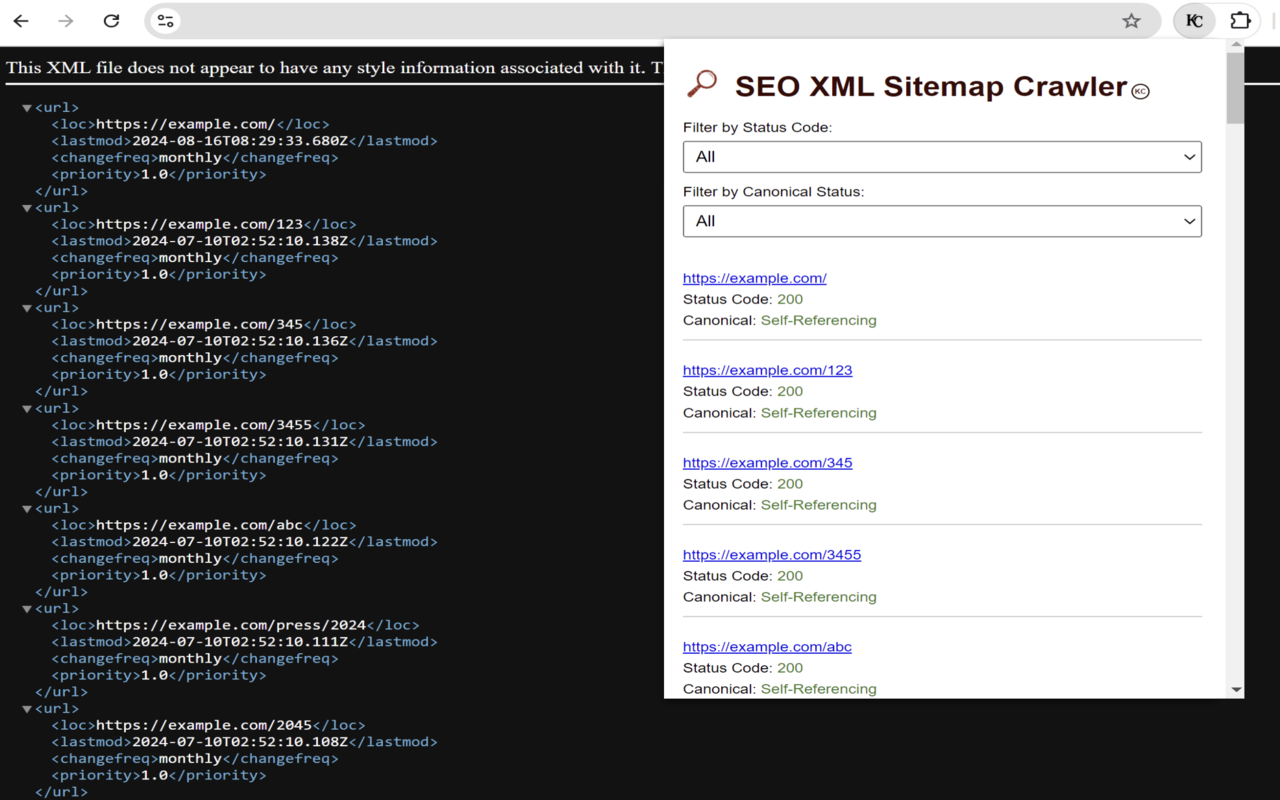Visit the https://example.com/345 link
The width and height of the screenshot is (1280, 800).
[767, 462]
